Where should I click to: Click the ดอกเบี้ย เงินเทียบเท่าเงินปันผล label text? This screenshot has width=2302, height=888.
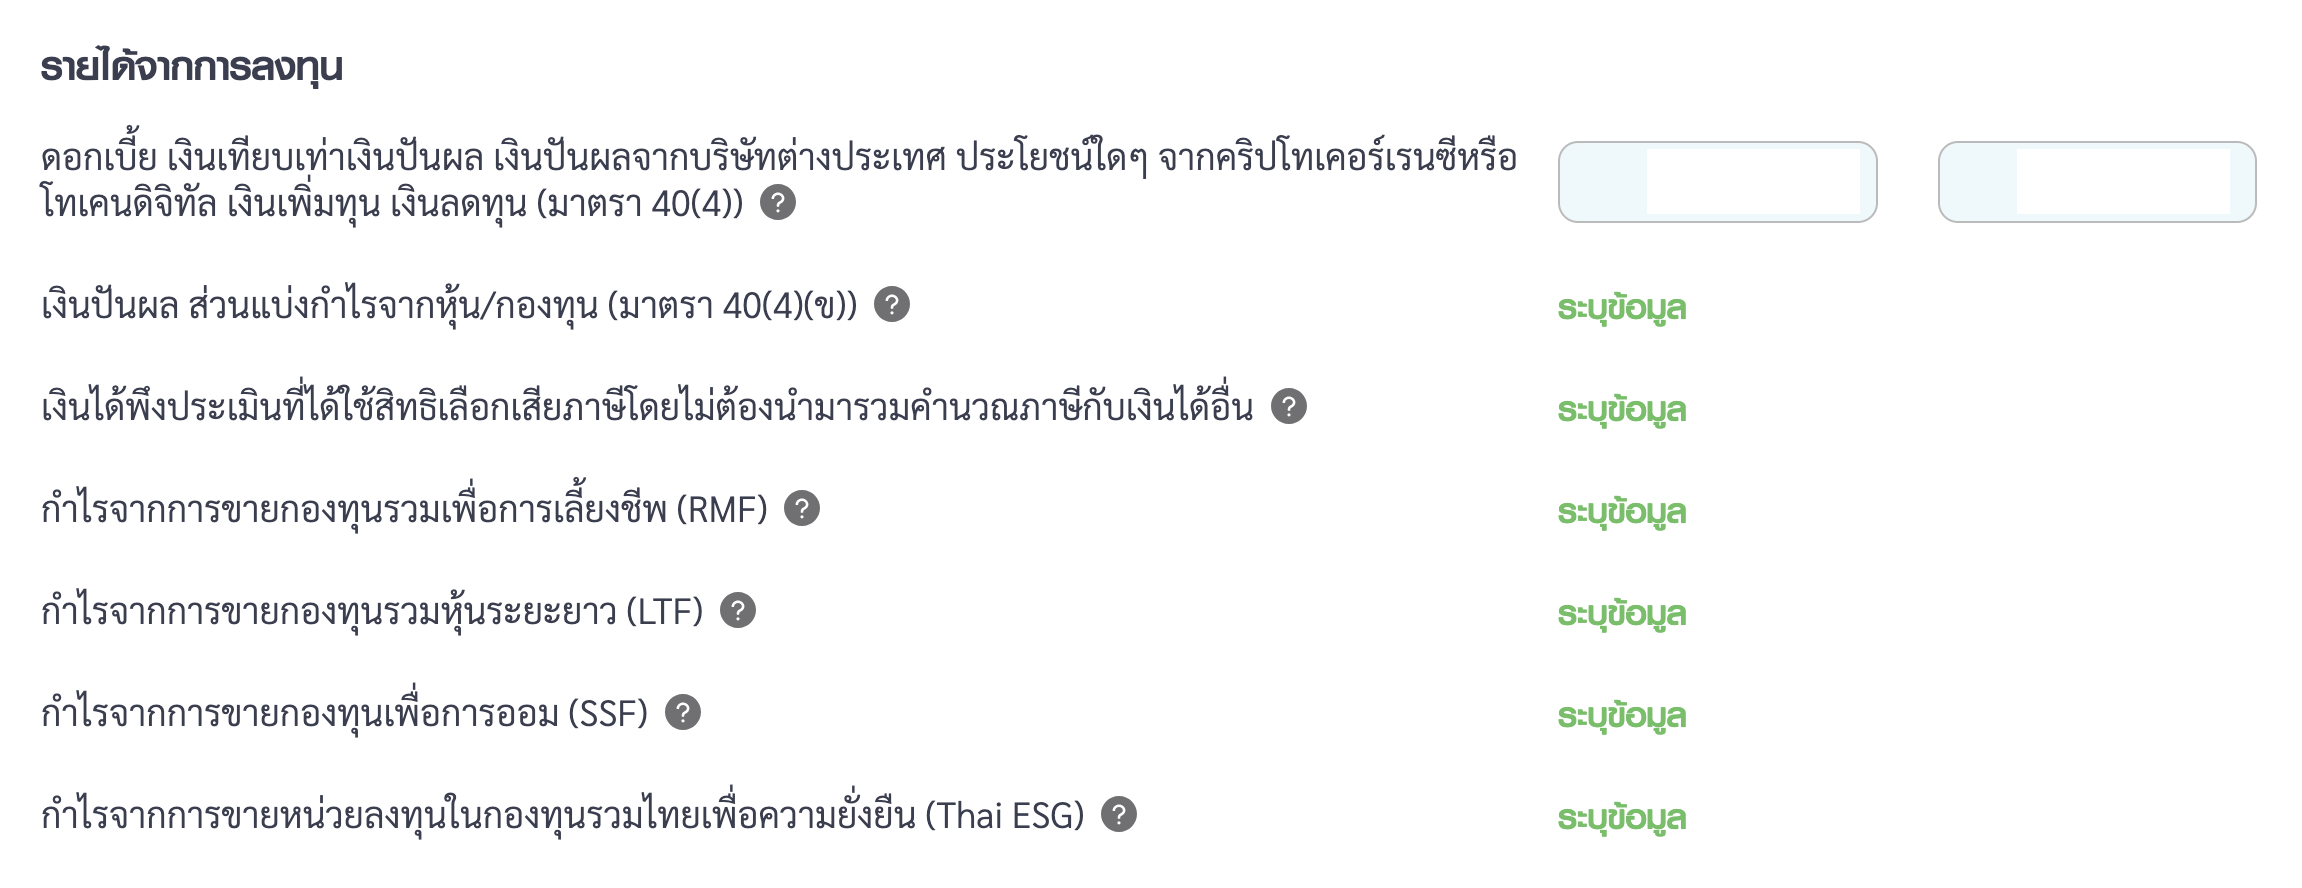click(779, 180)
